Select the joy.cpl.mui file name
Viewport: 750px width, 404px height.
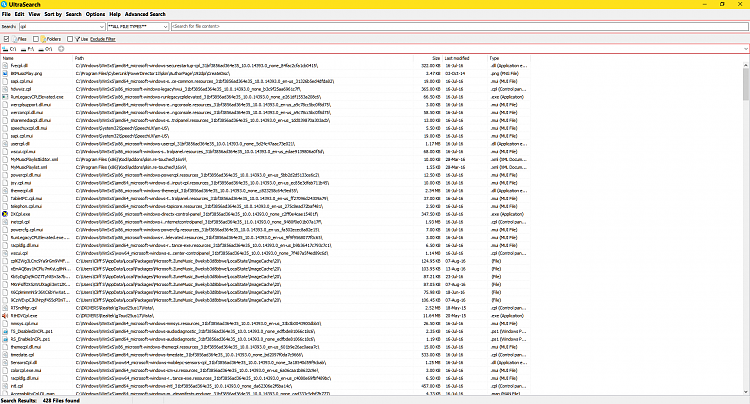pyautogui.click(x=21, y=183)
